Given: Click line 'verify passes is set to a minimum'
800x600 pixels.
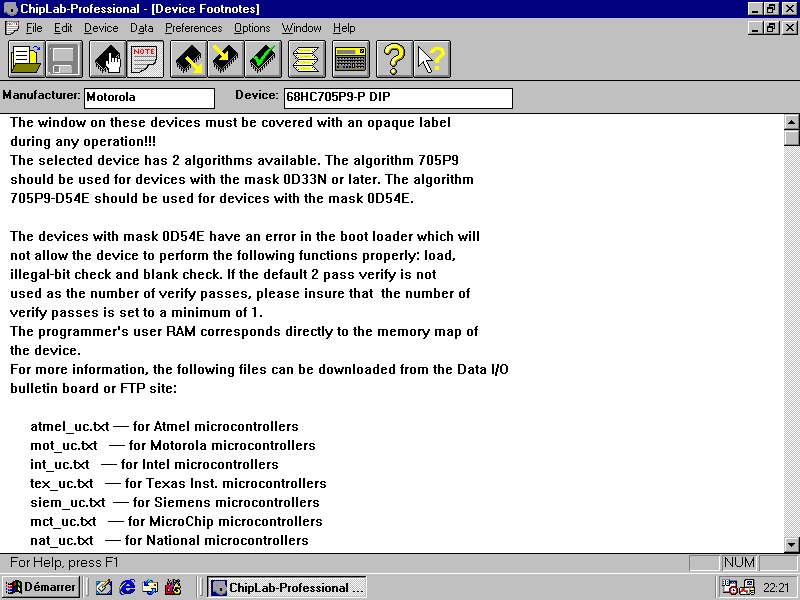Looking at the screenshot, I should (136, 312).
